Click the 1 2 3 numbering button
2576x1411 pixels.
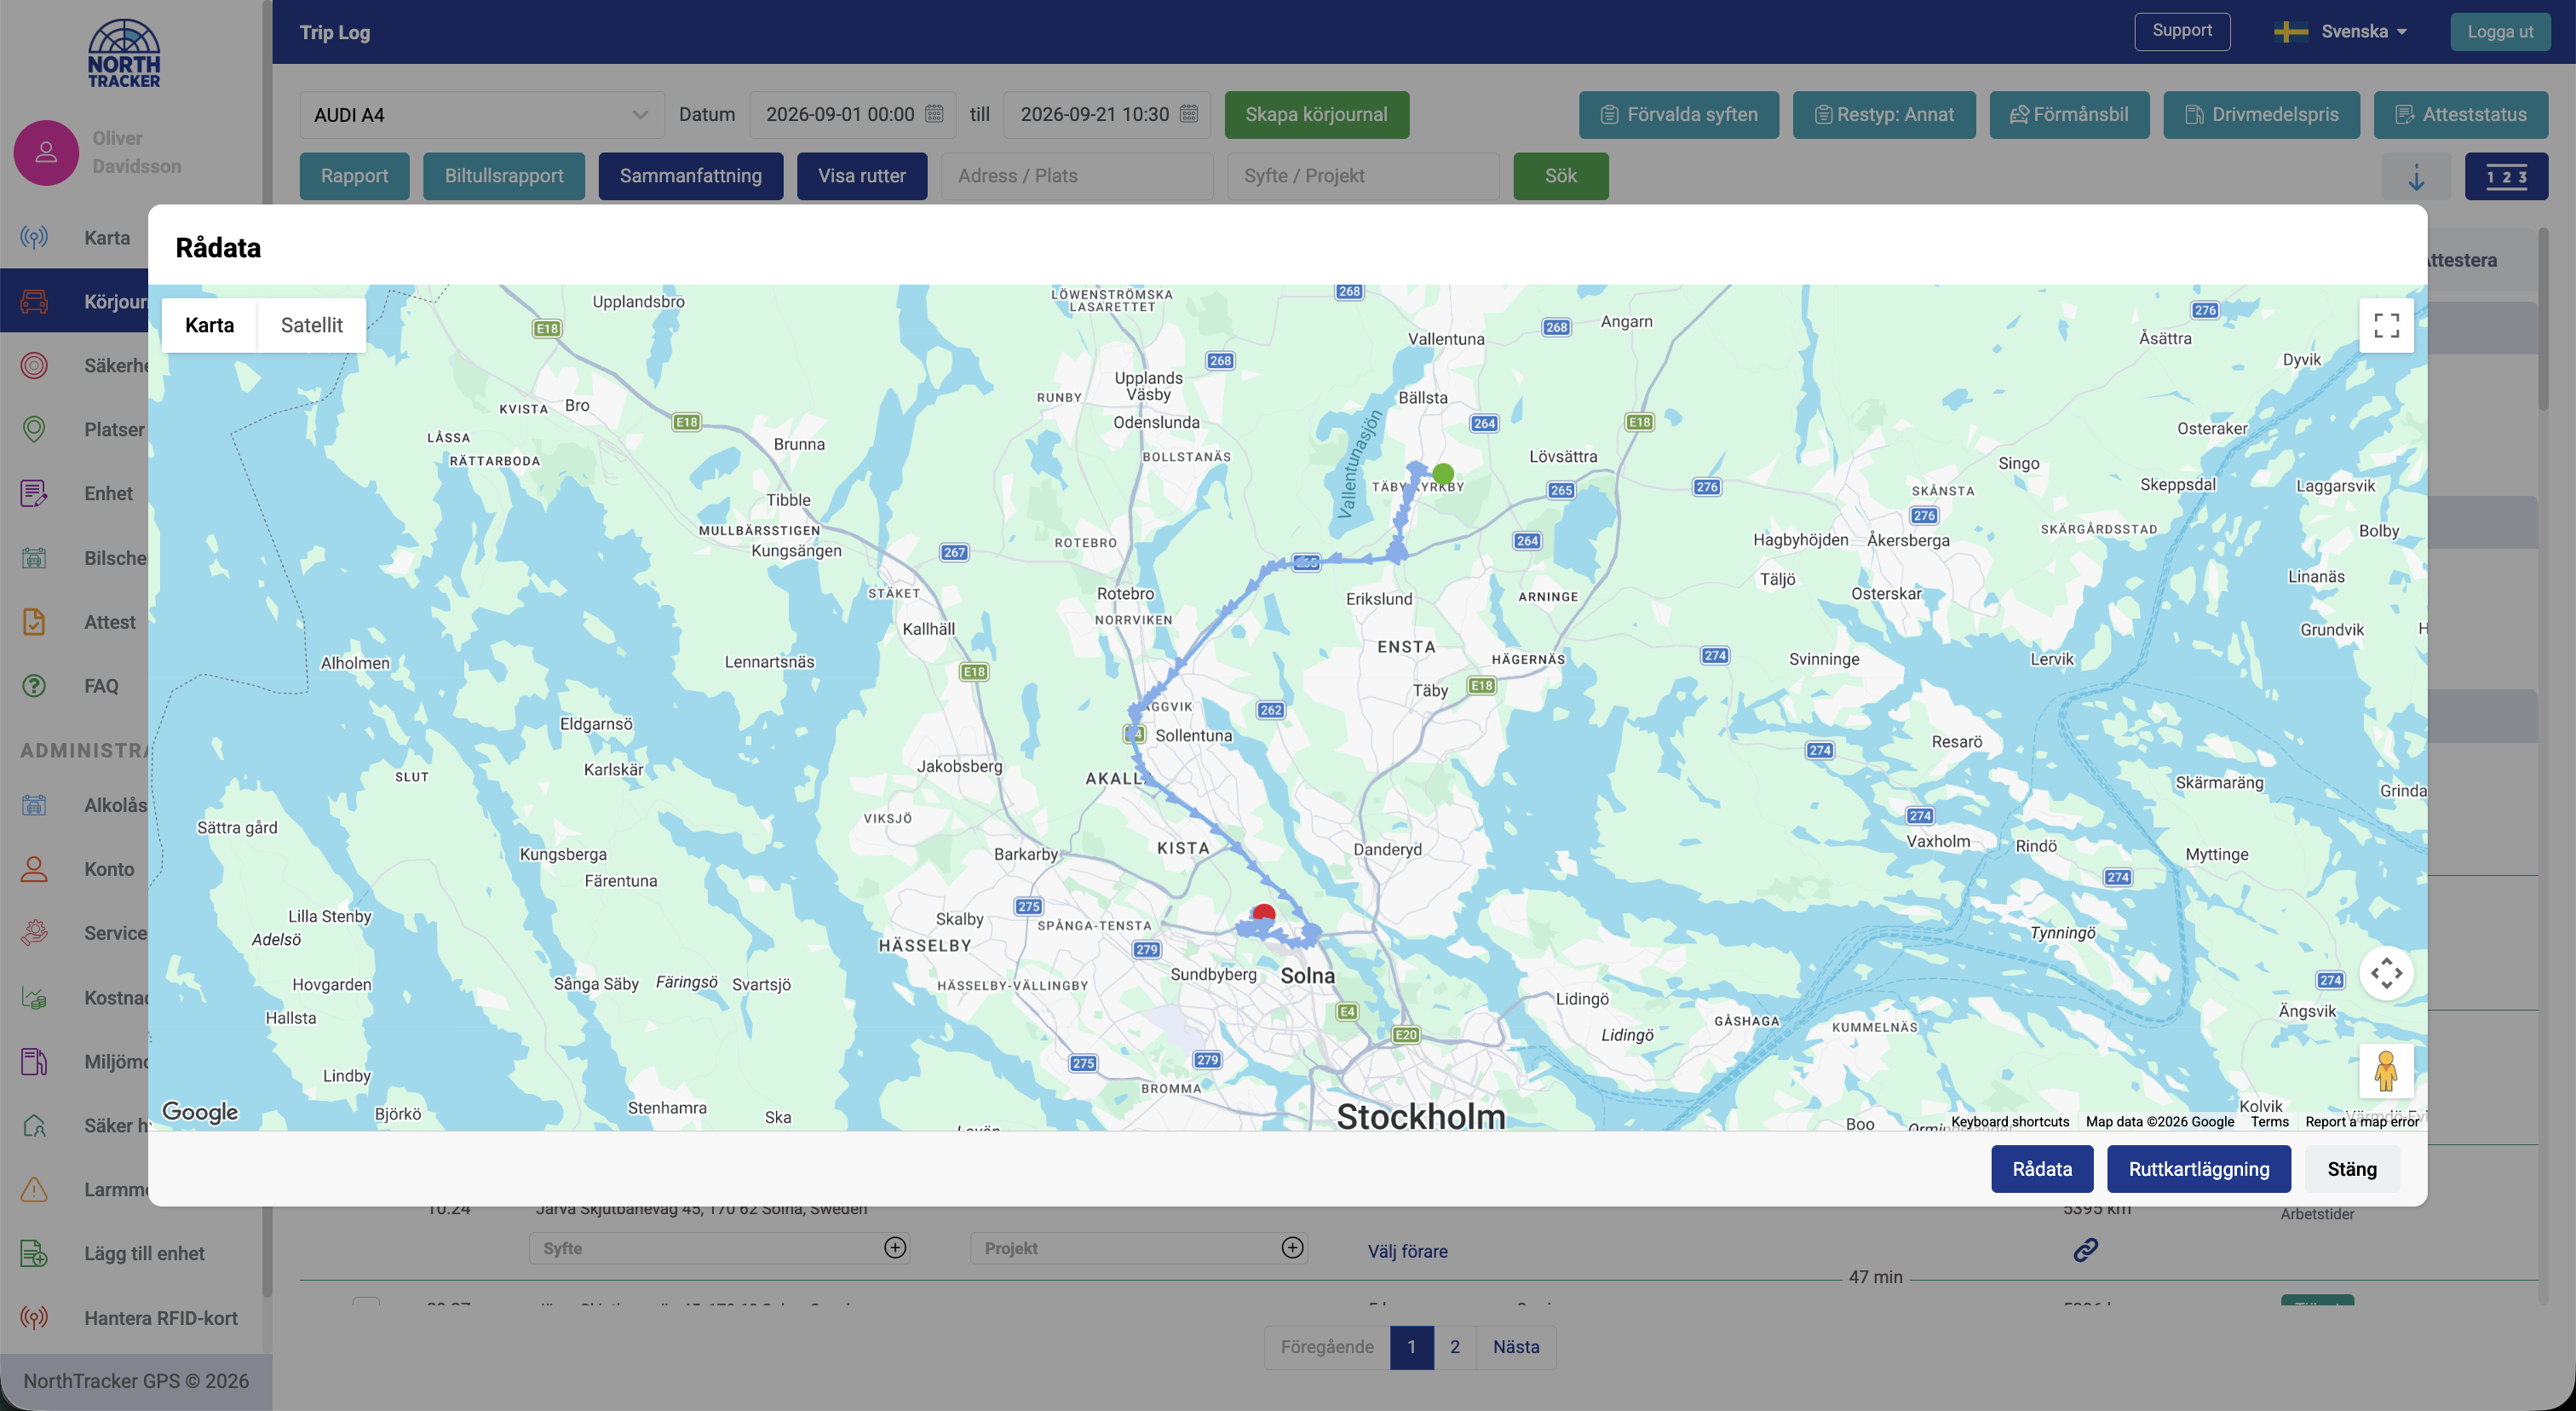point(2506,177)
